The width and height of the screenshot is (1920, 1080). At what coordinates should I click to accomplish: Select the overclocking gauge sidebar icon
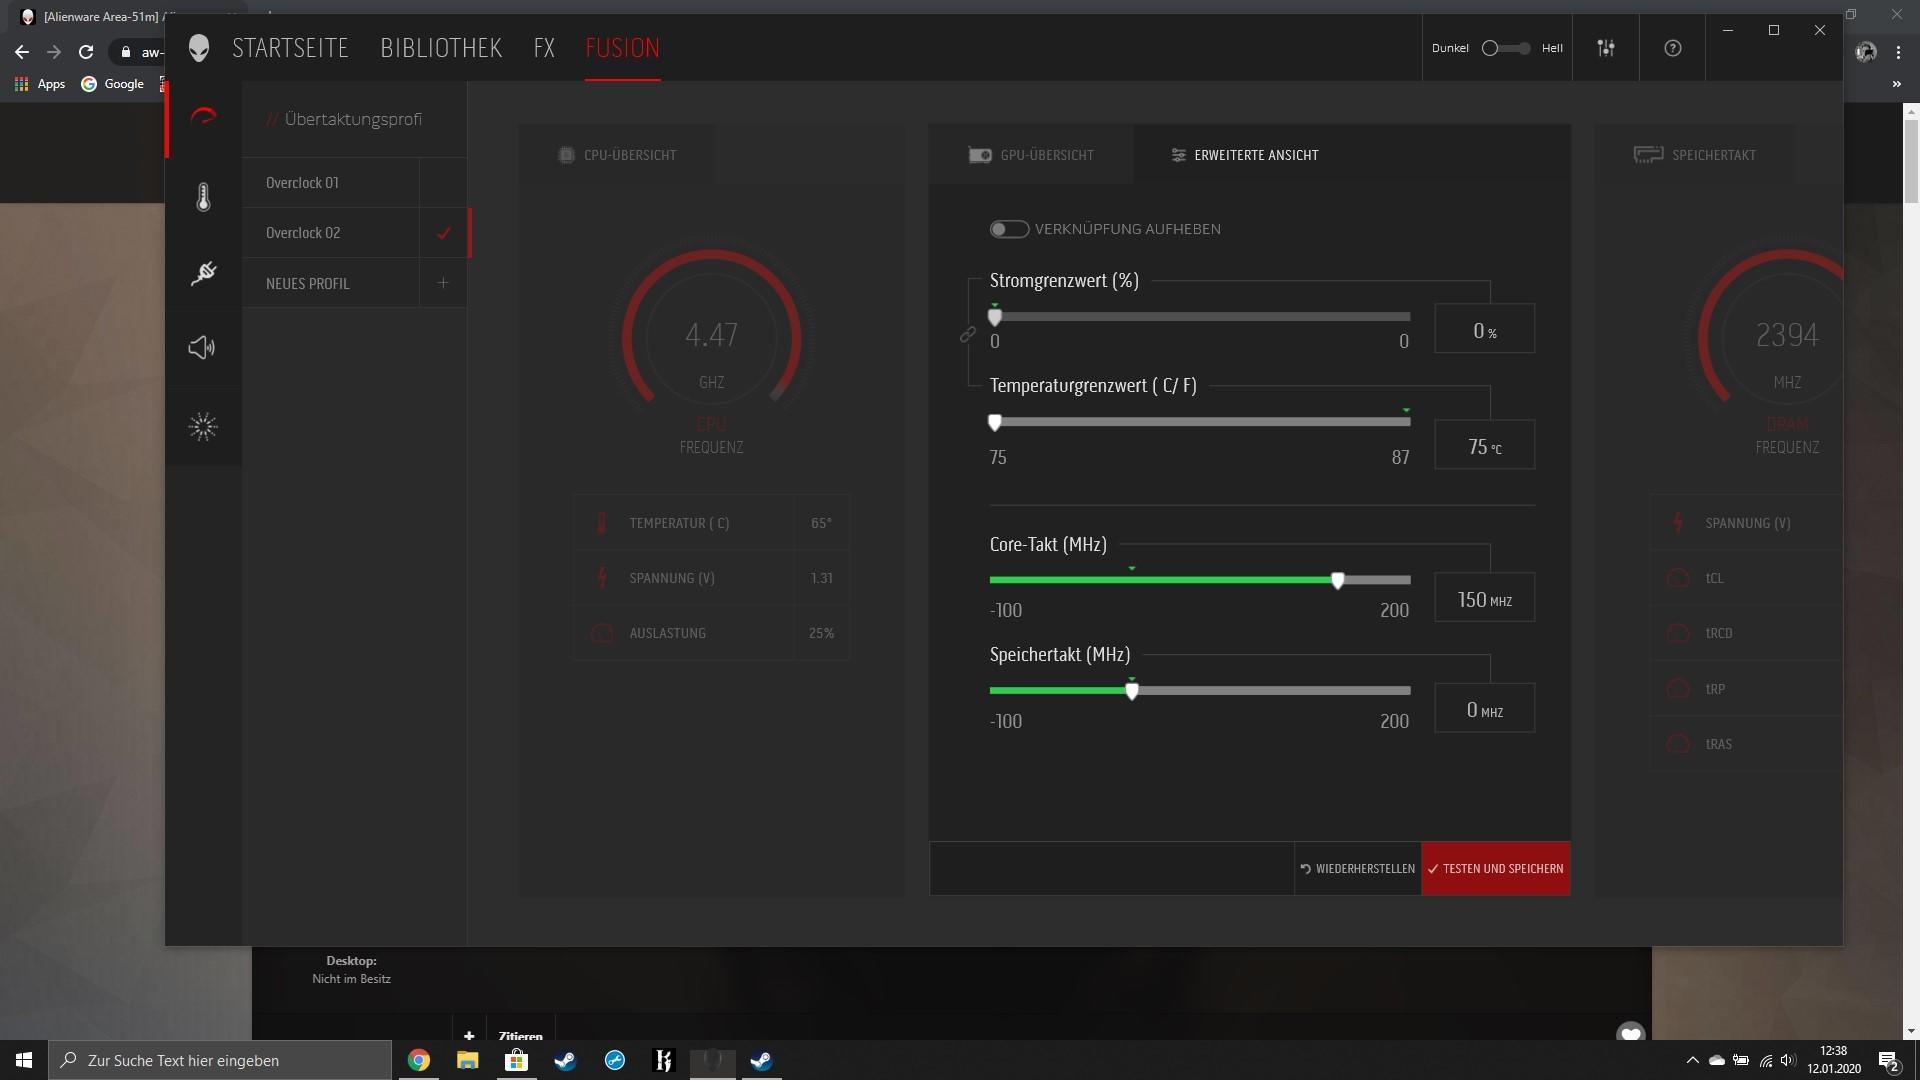pyautogui.click(x=203, y=118)
